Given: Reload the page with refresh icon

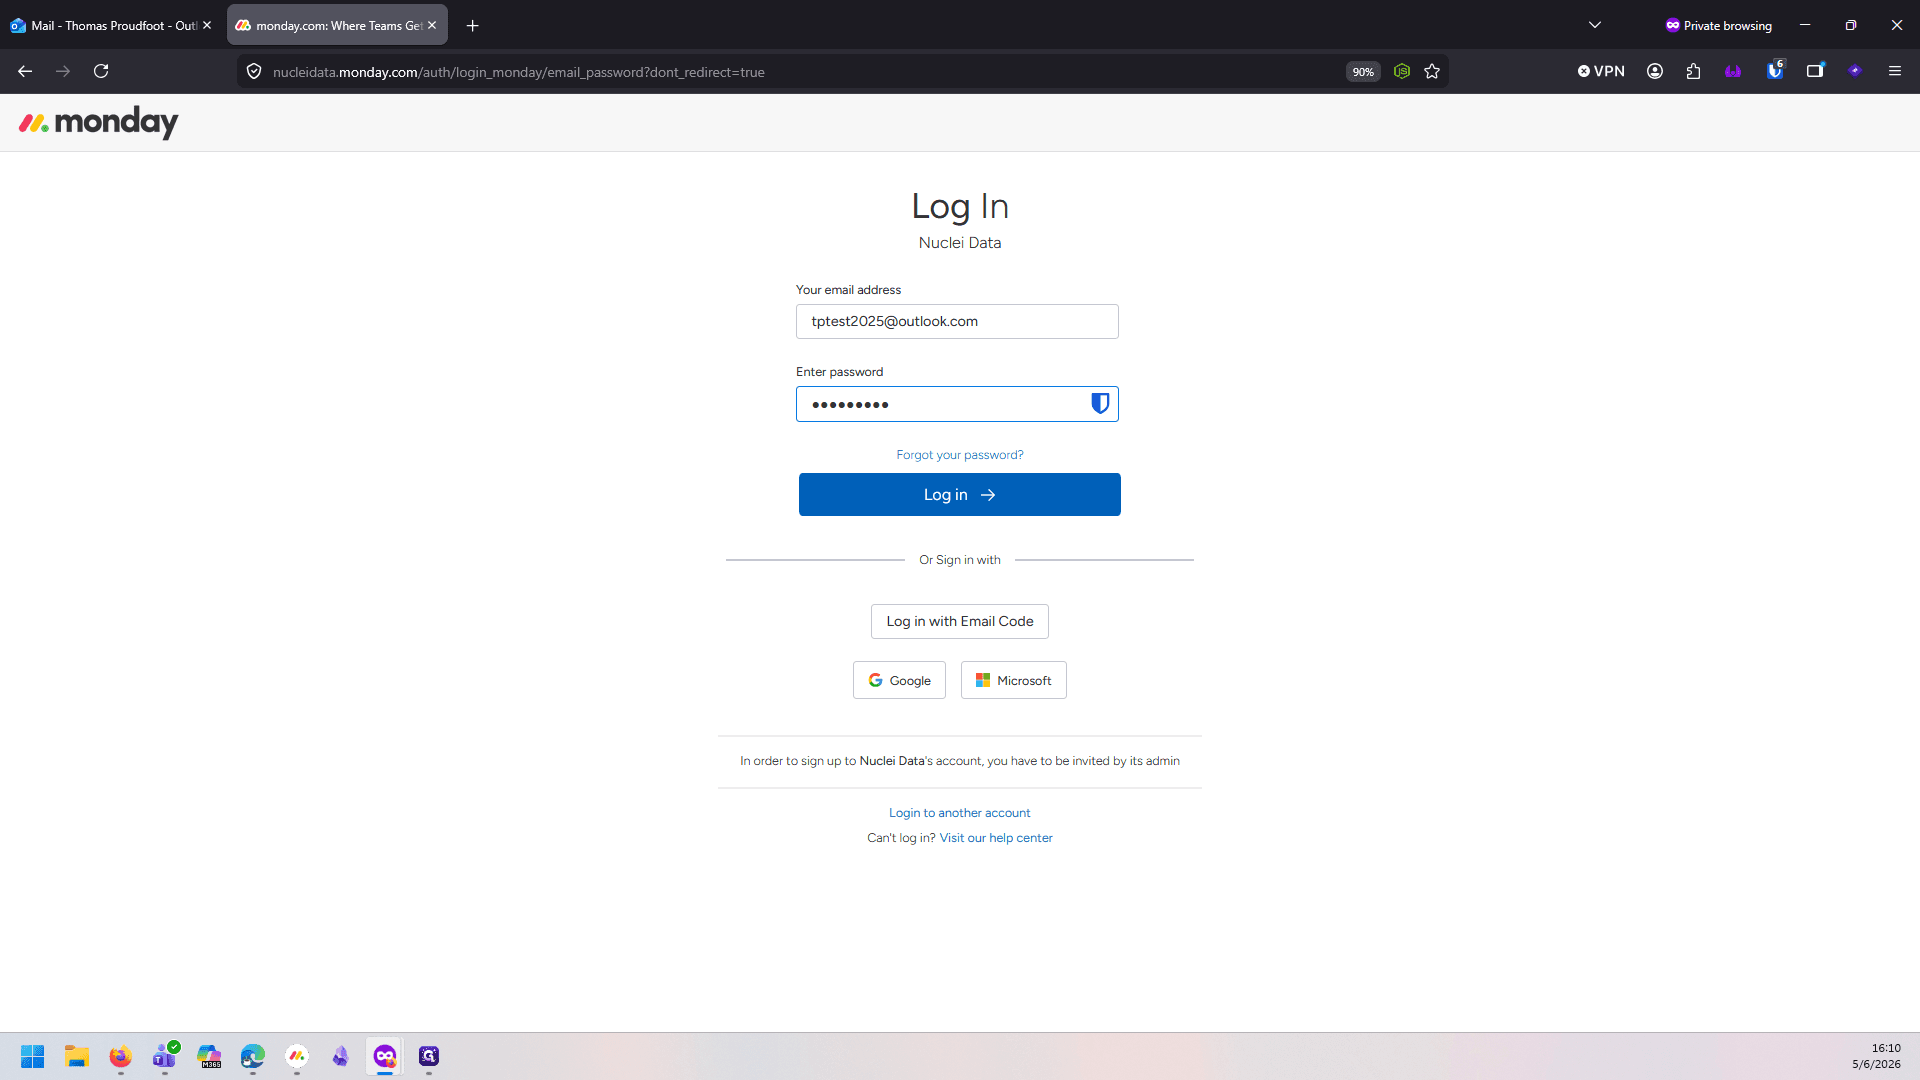Looking at the screenshot, I should 101,71.
